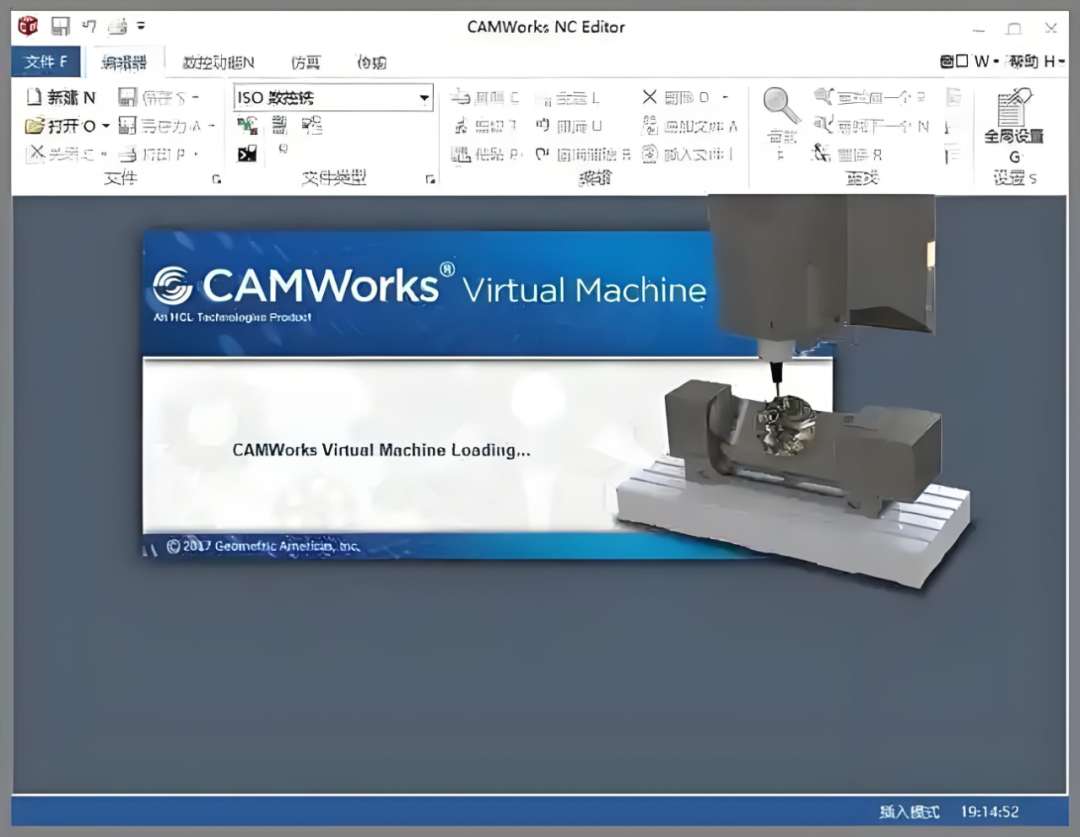Open the 文件类型 group dialog launcher
This screenshot has height=837, width=1080.
(430, 179)
